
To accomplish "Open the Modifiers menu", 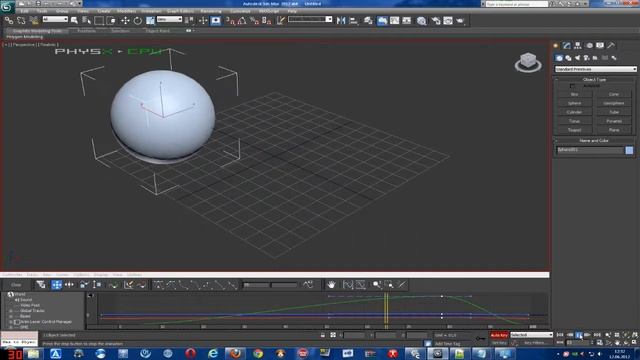I will click(x=126, y=11).
